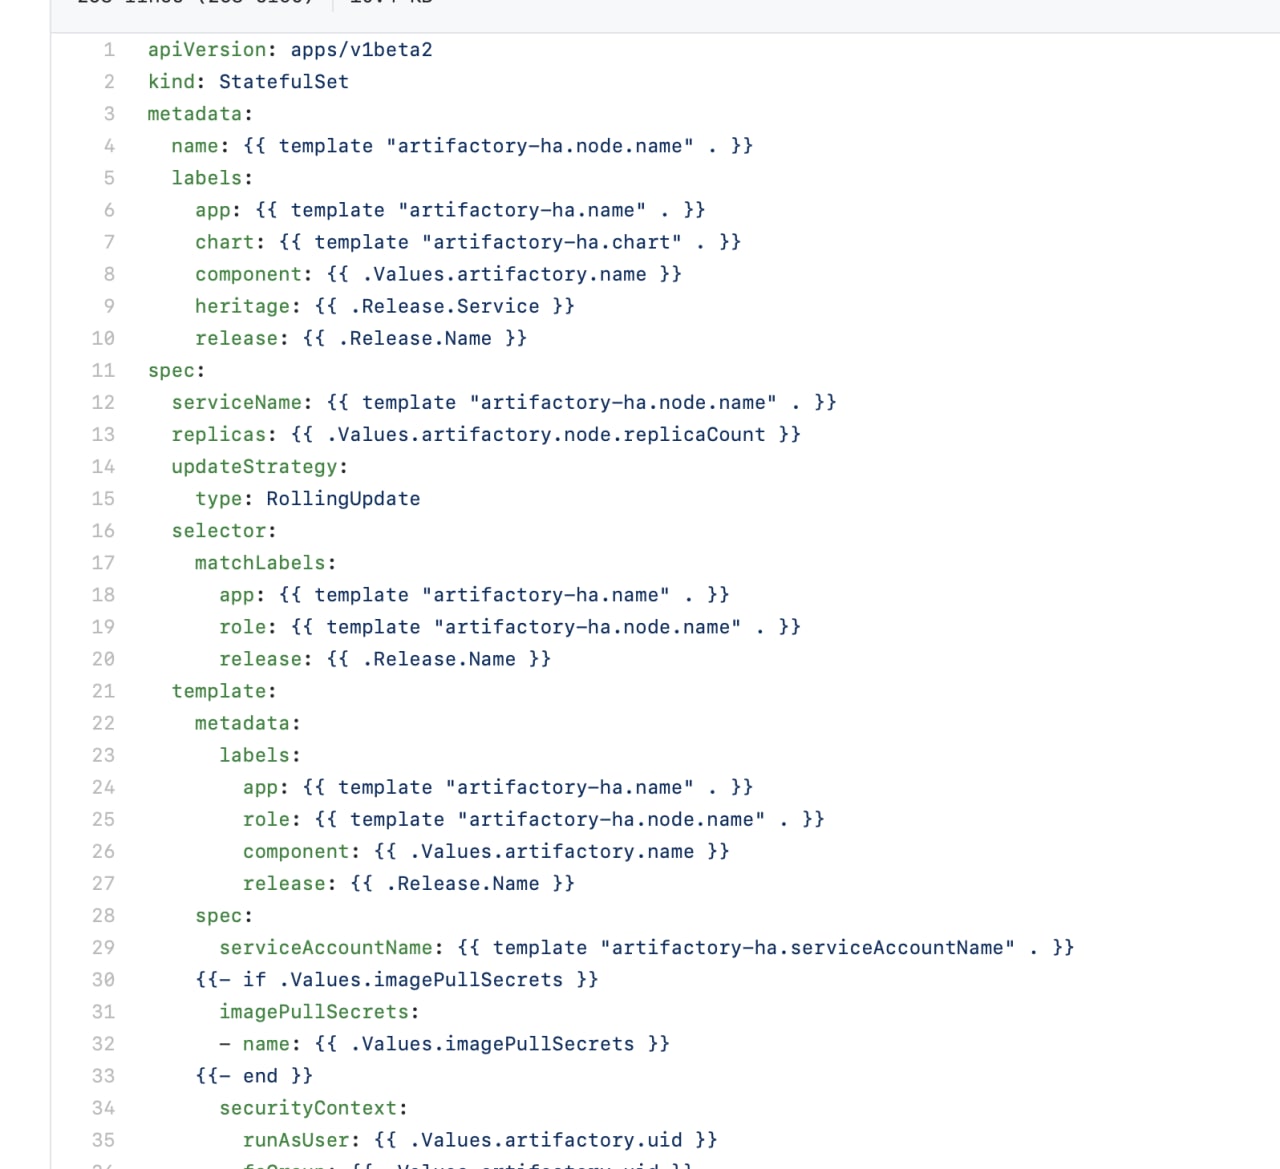This screenshot has width=1280, height=1169.
Task: Select line number 7 in the gutter
Action: pyautogui.click(x=109, y=242)
